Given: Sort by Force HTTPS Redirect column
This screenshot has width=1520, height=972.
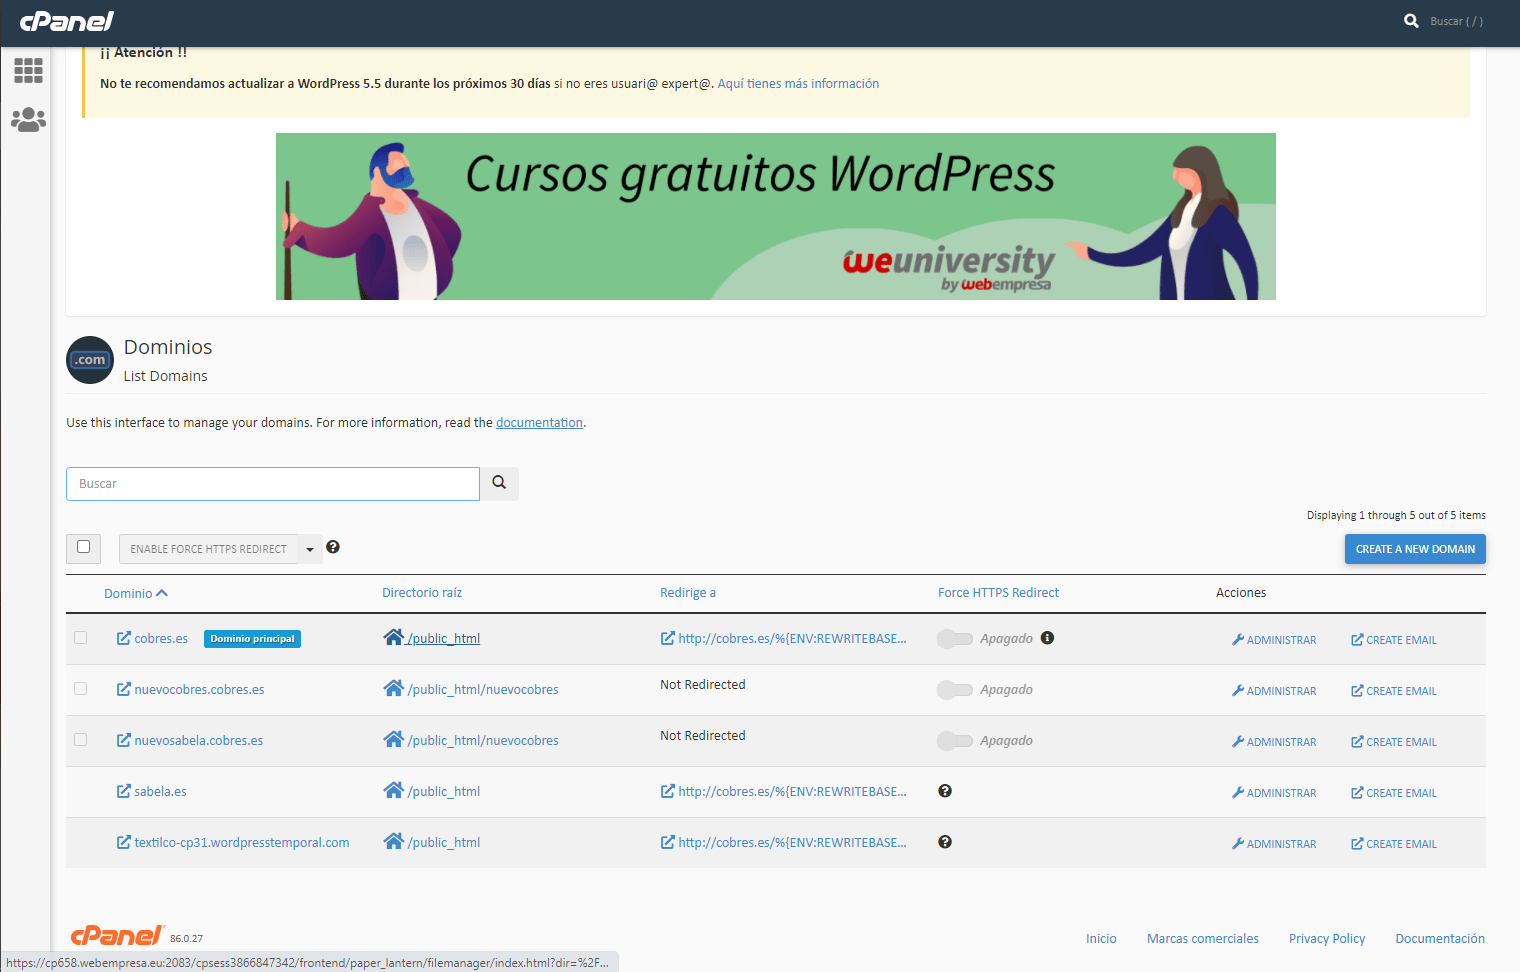Looking at the screenshot, I should [x=998, y=593].
